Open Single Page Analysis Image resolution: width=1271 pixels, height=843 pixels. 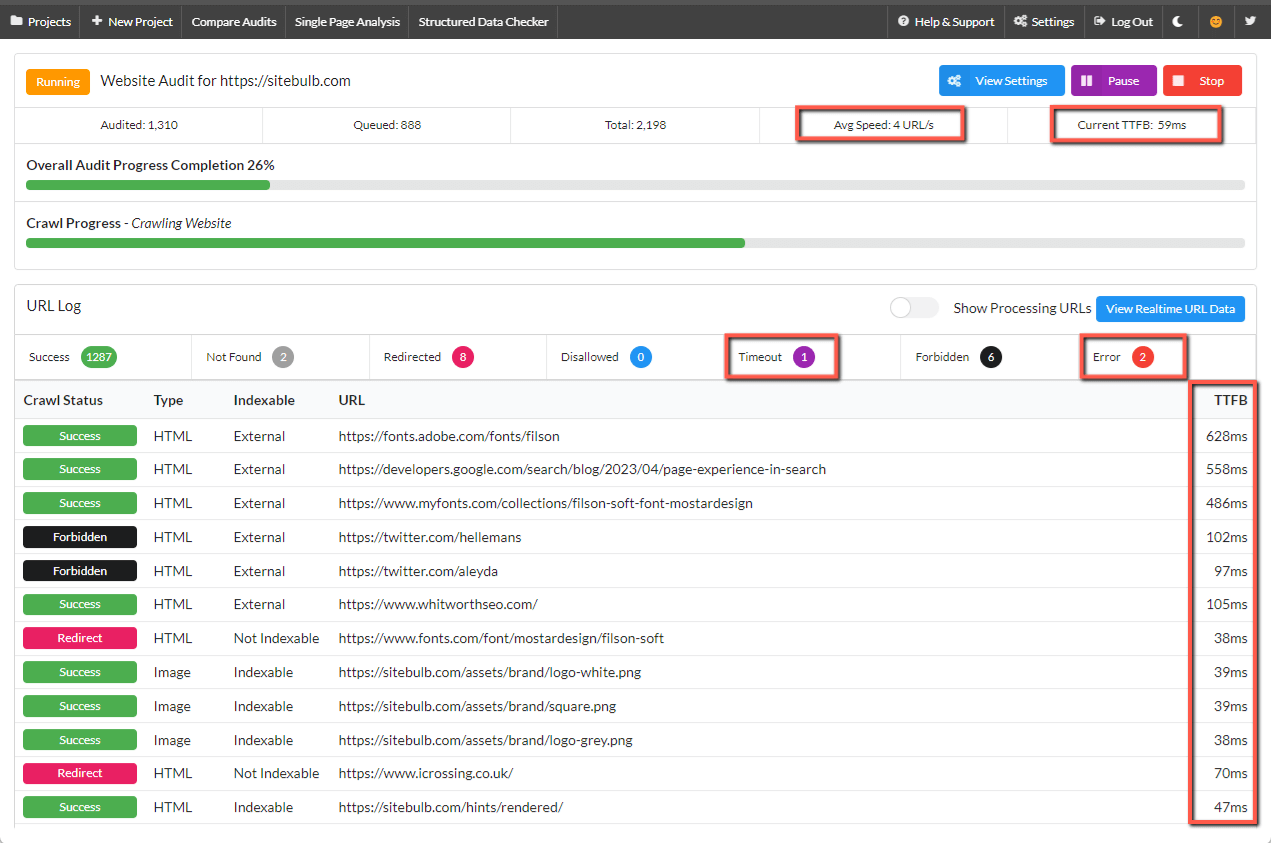(347, 21)
